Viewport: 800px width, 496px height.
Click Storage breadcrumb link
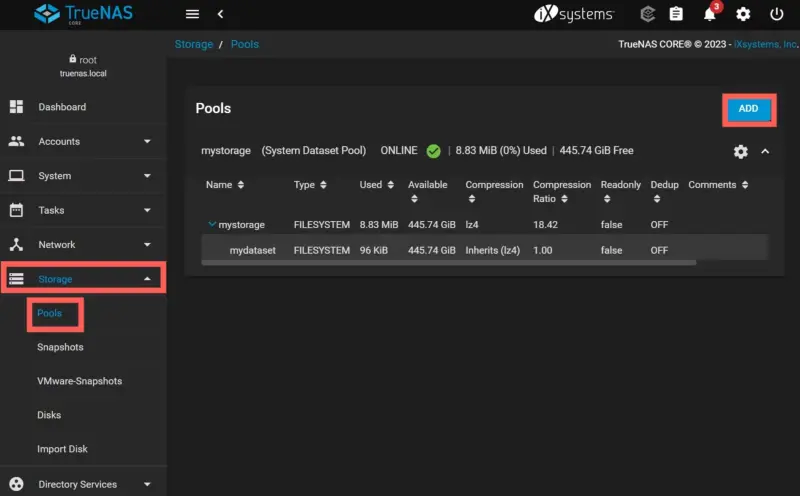coord(194,44)
